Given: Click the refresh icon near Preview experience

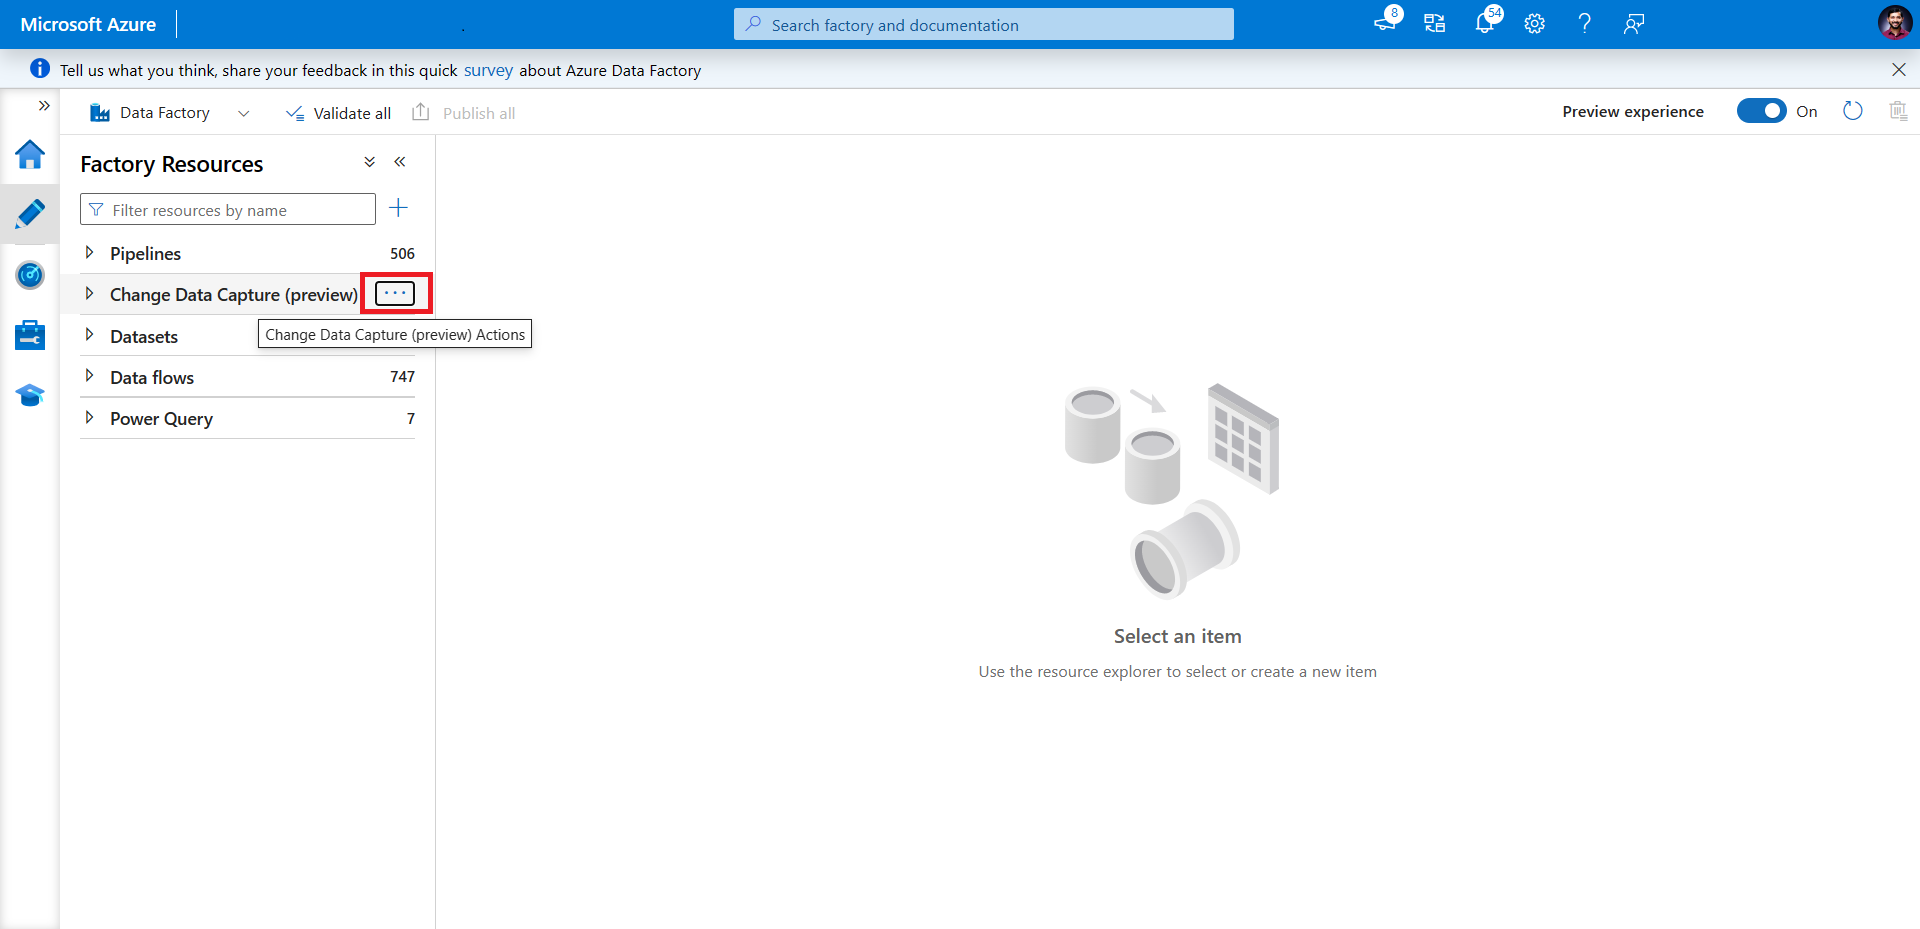Looking at the screenshot, I should click(x=1853, y=111).
